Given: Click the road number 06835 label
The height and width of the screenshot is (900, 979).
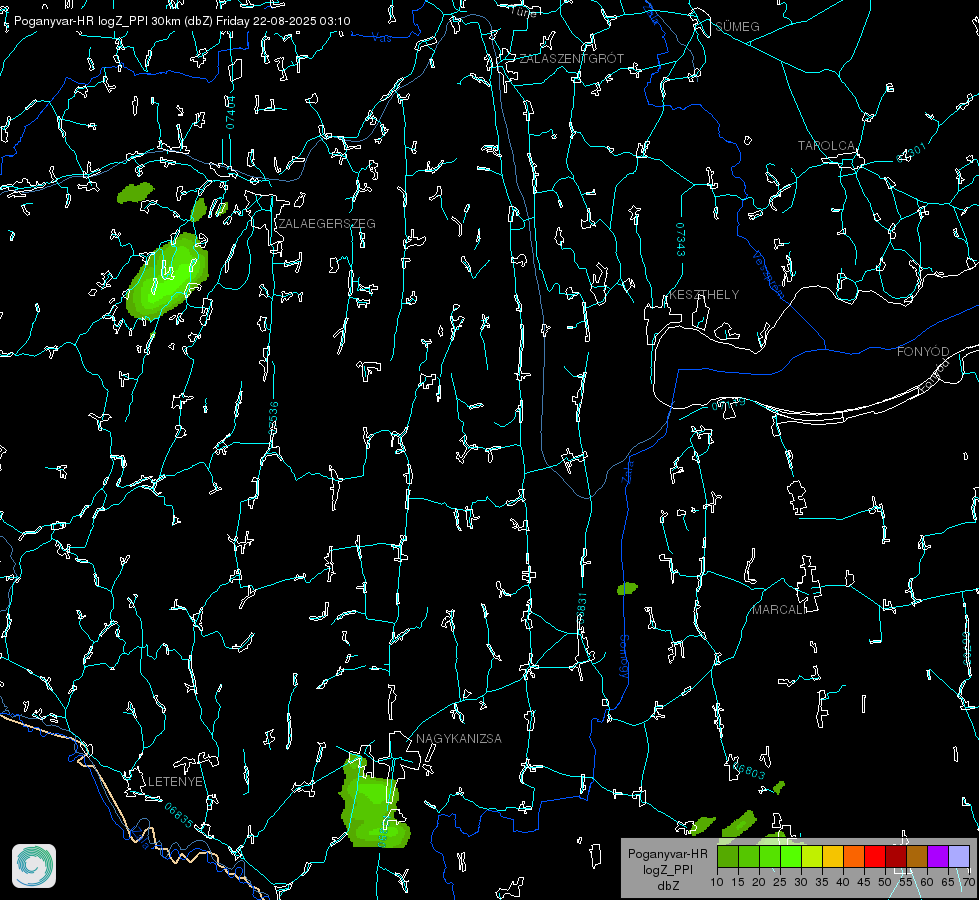Looking at the screenshot, I should point(179,815).
